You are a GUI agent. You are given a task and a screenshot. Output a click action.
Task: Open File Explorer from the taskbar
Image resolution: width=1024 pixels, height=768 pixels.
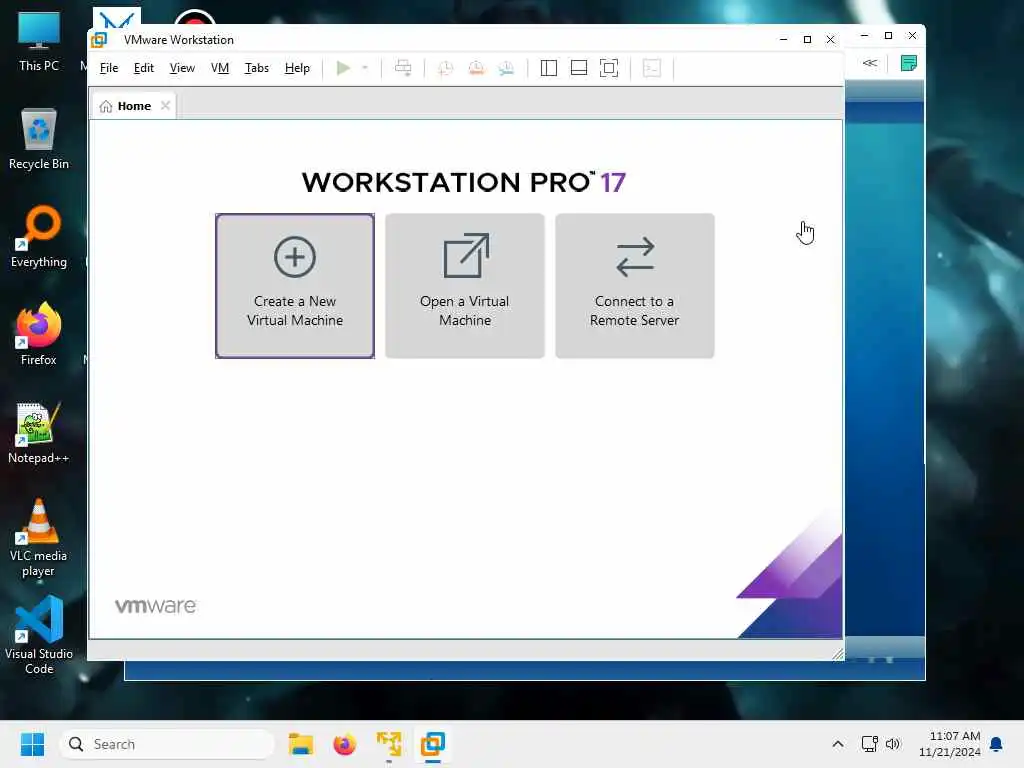click(301, 744)
